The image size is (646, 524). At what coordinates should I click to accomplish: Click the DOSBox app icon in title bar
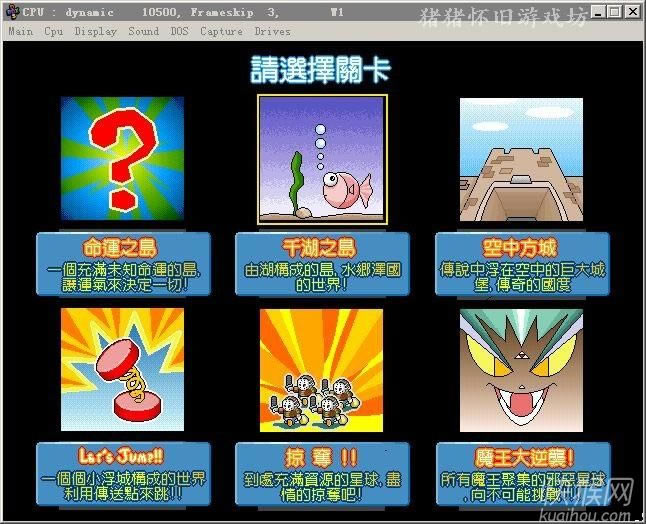pyautogui.click(x=11, y=12)
